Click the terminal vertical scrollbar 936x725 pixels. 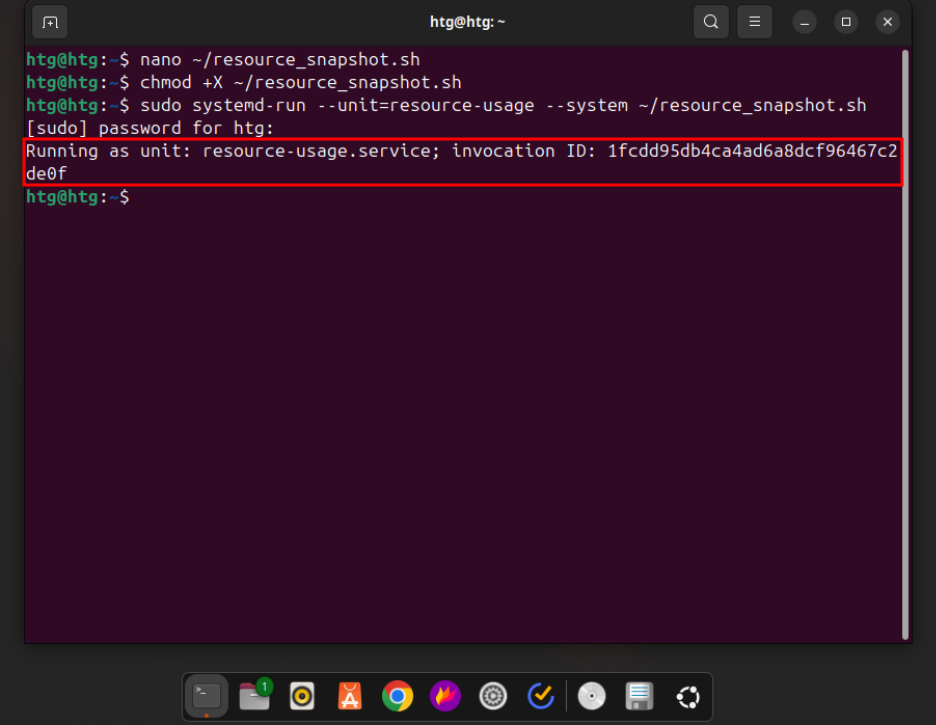tap(905, 344)
